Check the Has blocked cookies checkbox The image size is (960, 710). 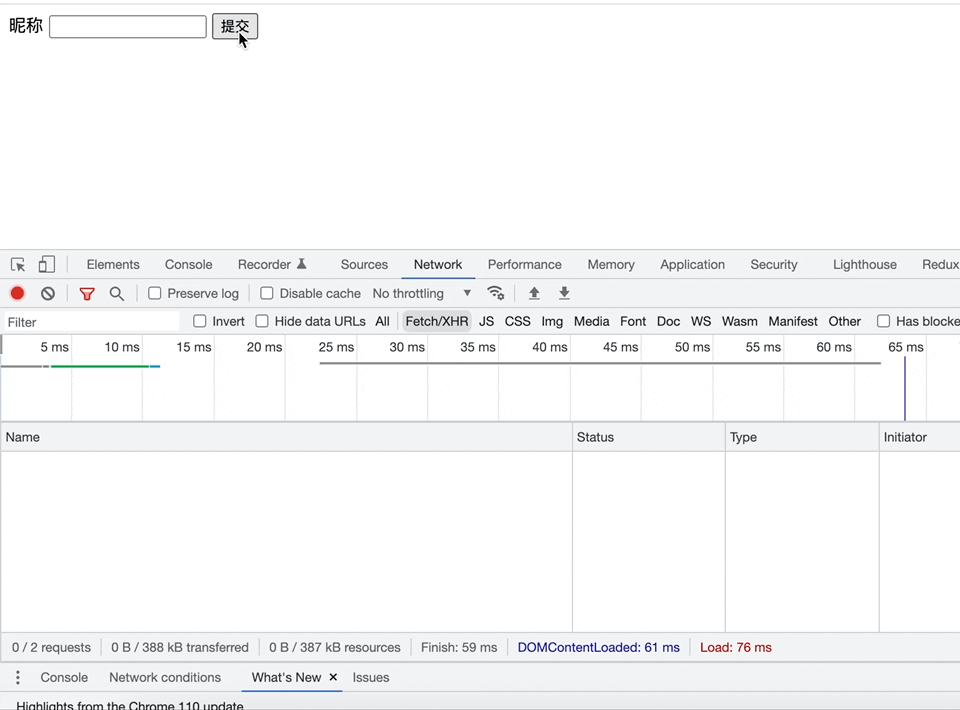point(883,321)
